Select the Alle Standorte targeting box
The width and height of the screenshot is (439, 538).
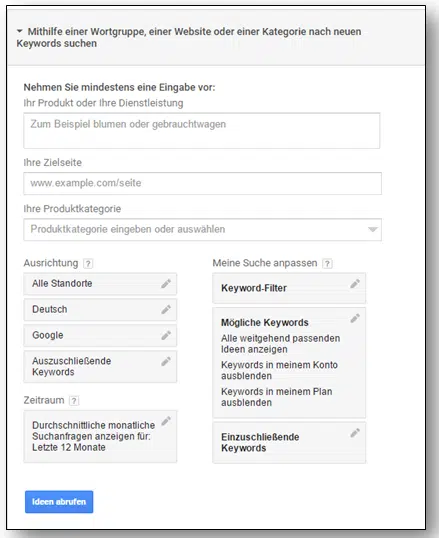pos(100,284)
